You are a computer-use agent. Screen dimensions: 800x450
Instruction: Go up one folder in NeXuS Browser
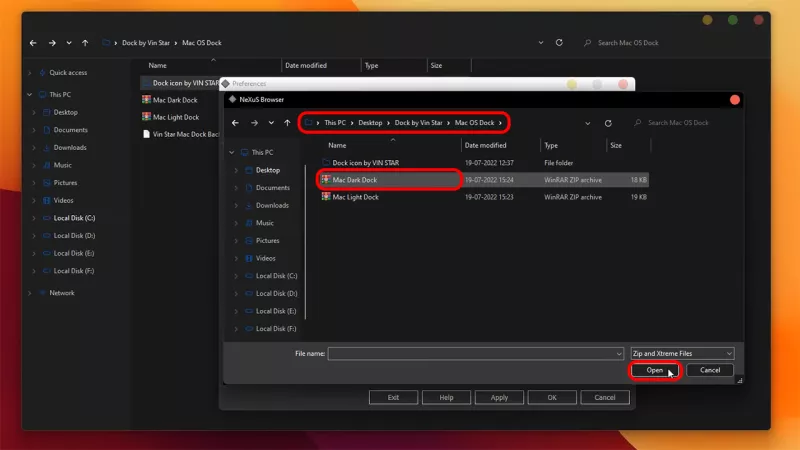coord(287,123)
